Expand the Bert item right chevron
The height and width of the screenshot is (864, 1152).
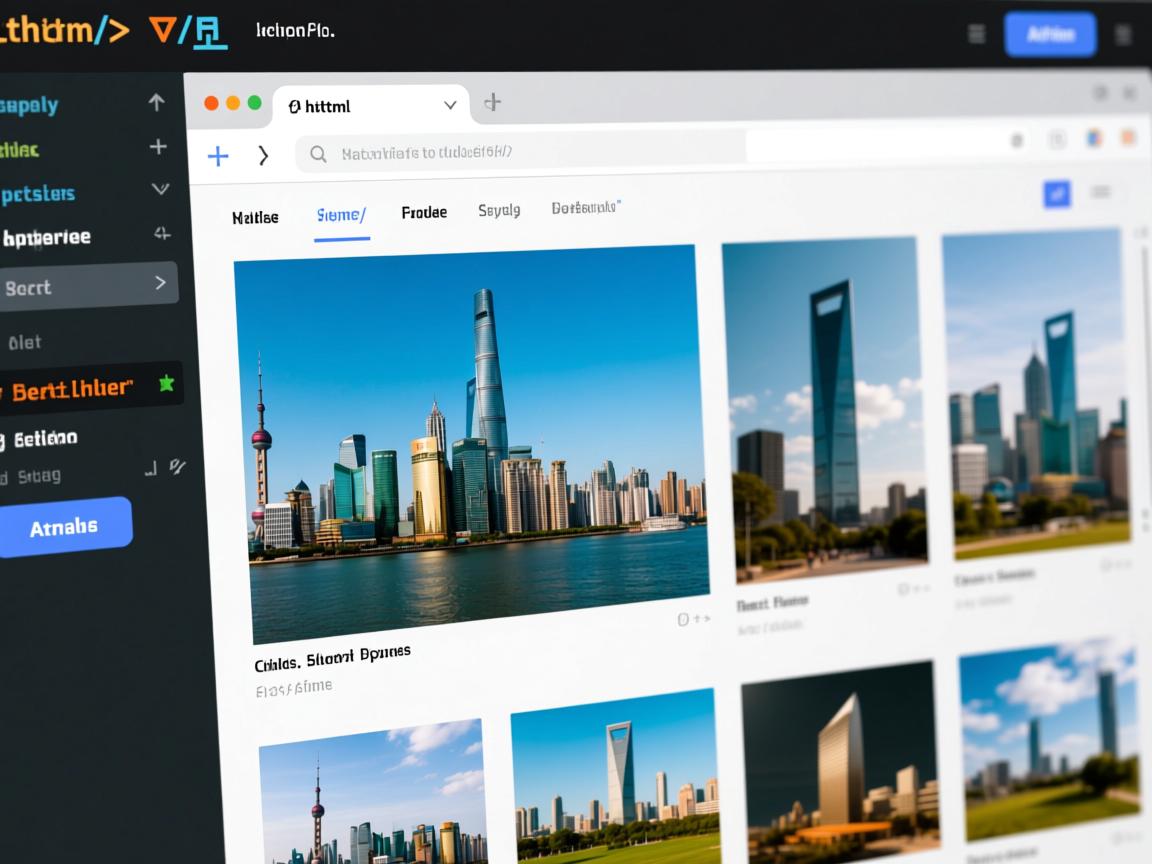coord(160,283)
